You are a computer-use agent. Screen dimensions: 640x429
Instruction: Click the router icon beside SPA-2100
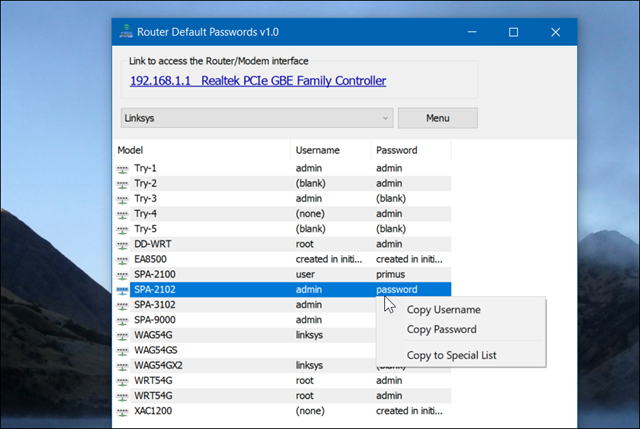123,274
